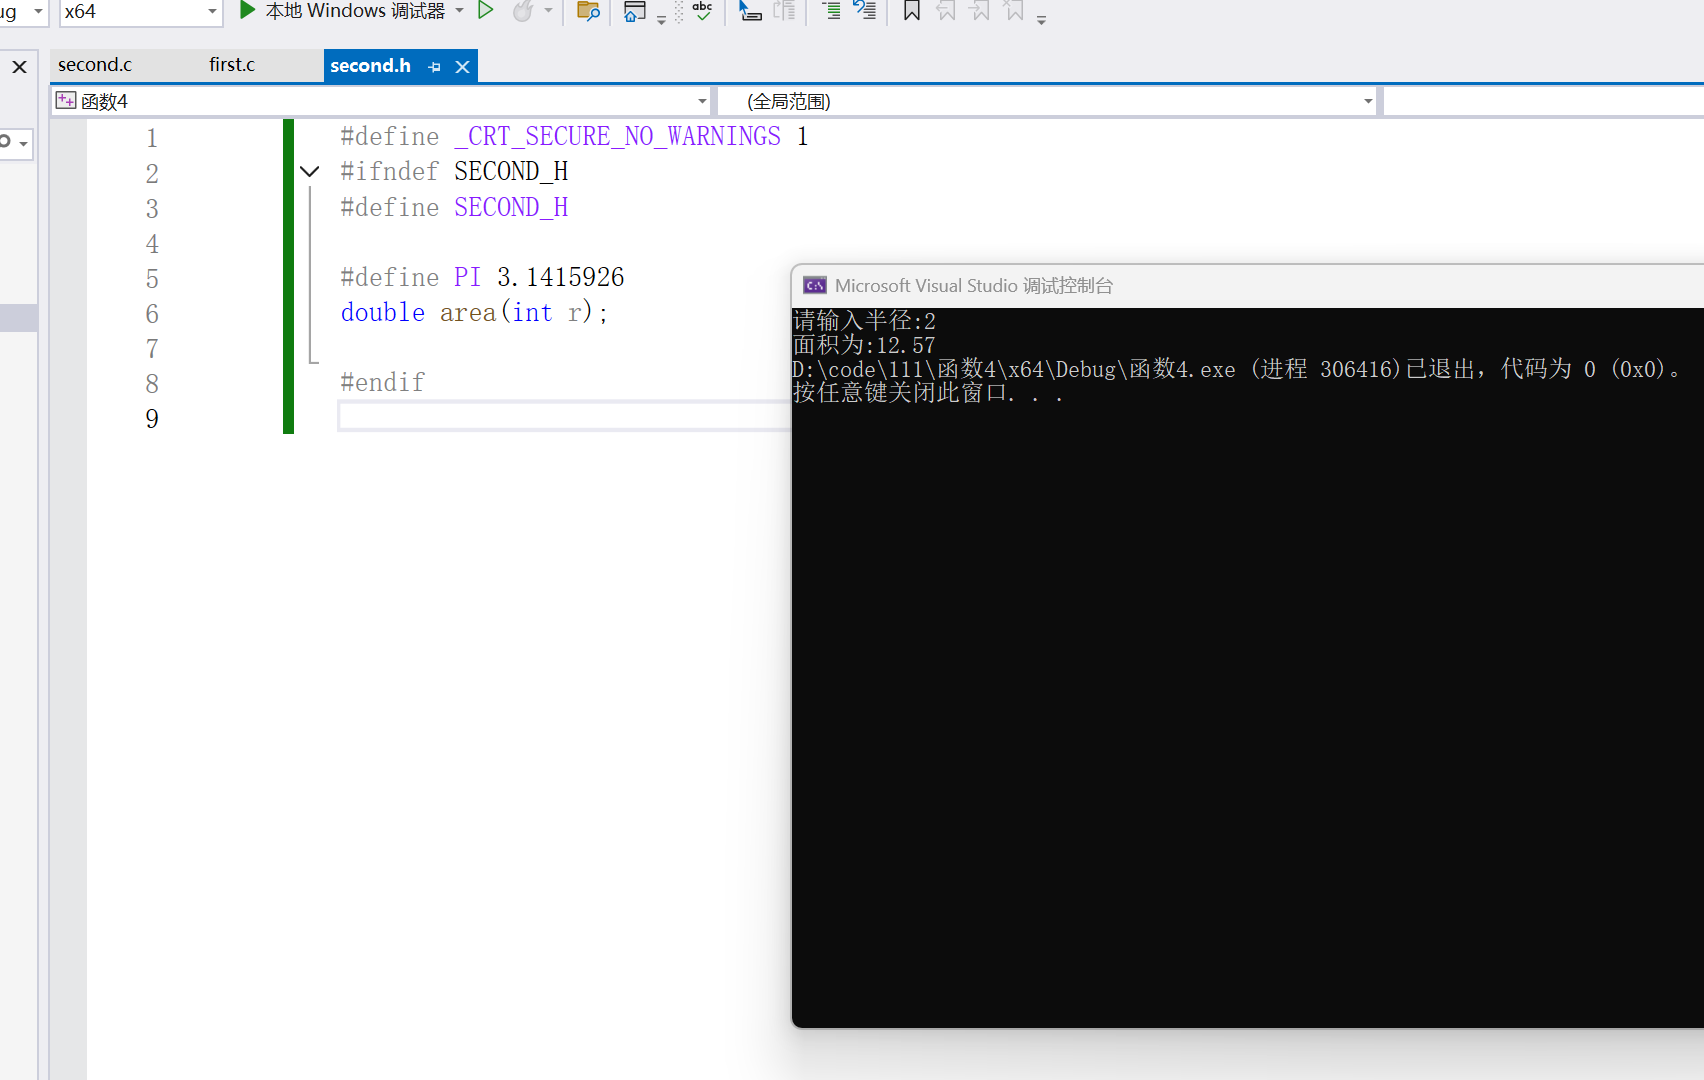
Task: Close the left side panel
Action: point(19,67)
